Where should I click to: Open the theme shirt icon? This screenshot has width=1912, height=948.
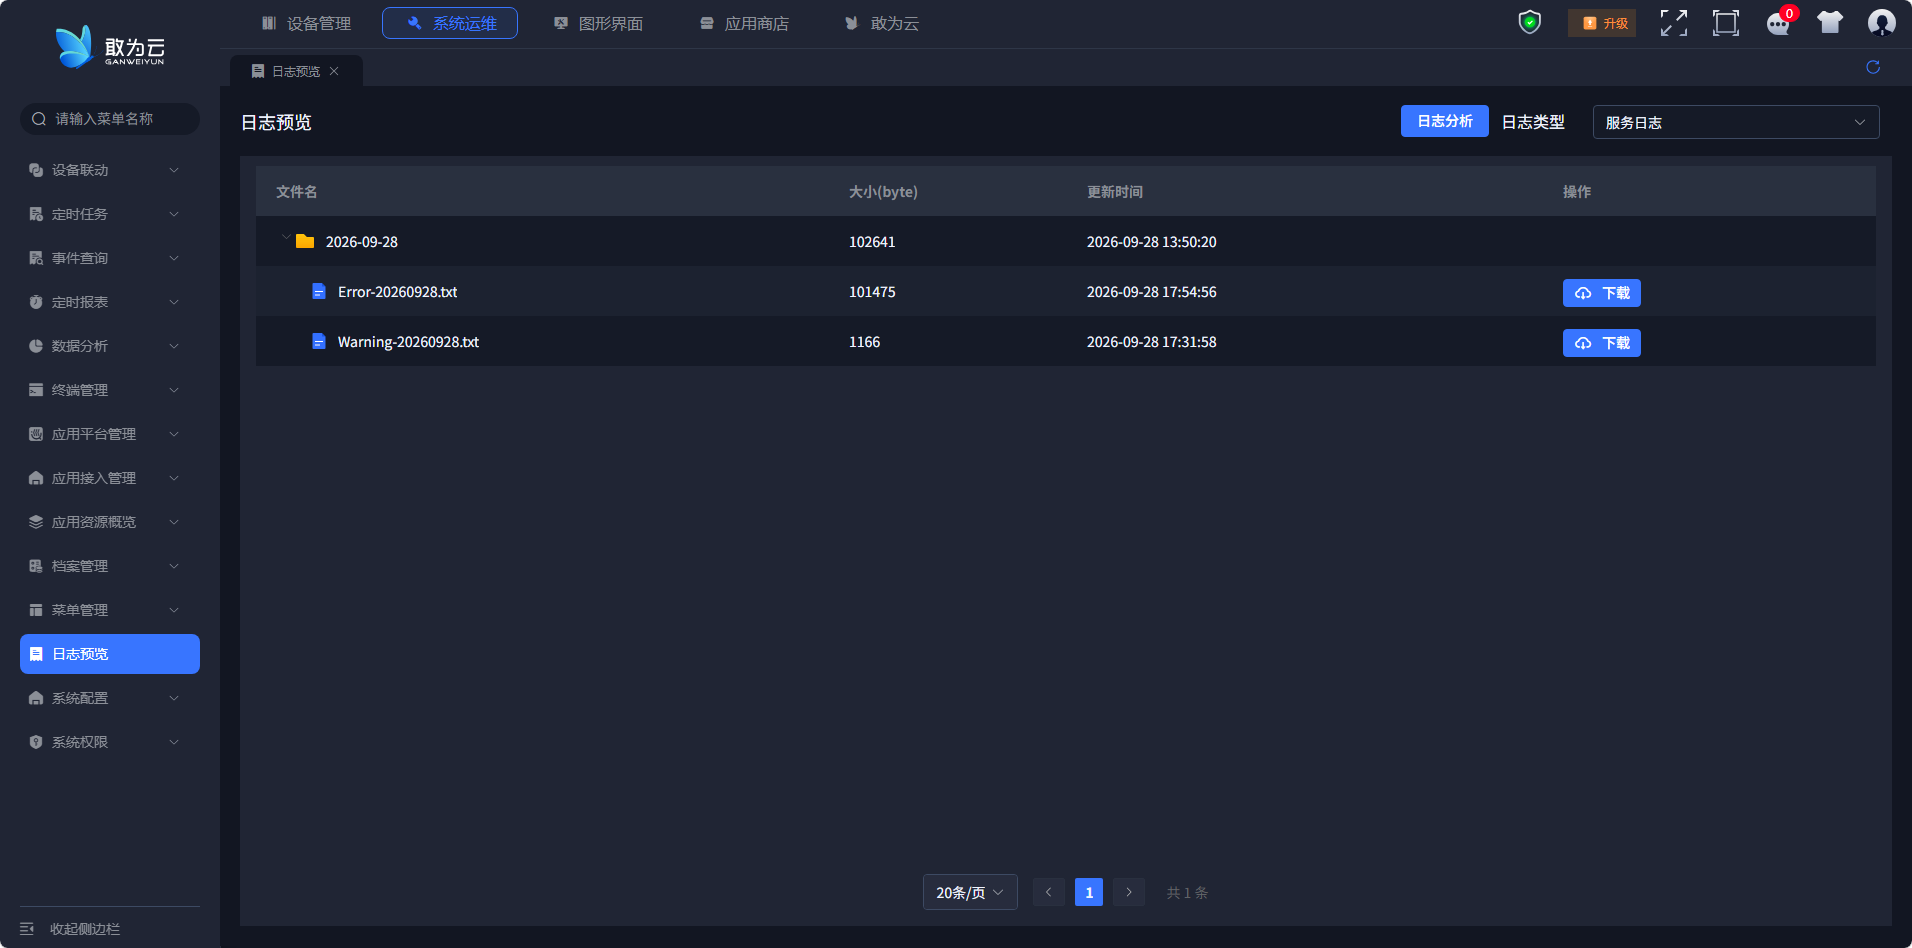1830,22
